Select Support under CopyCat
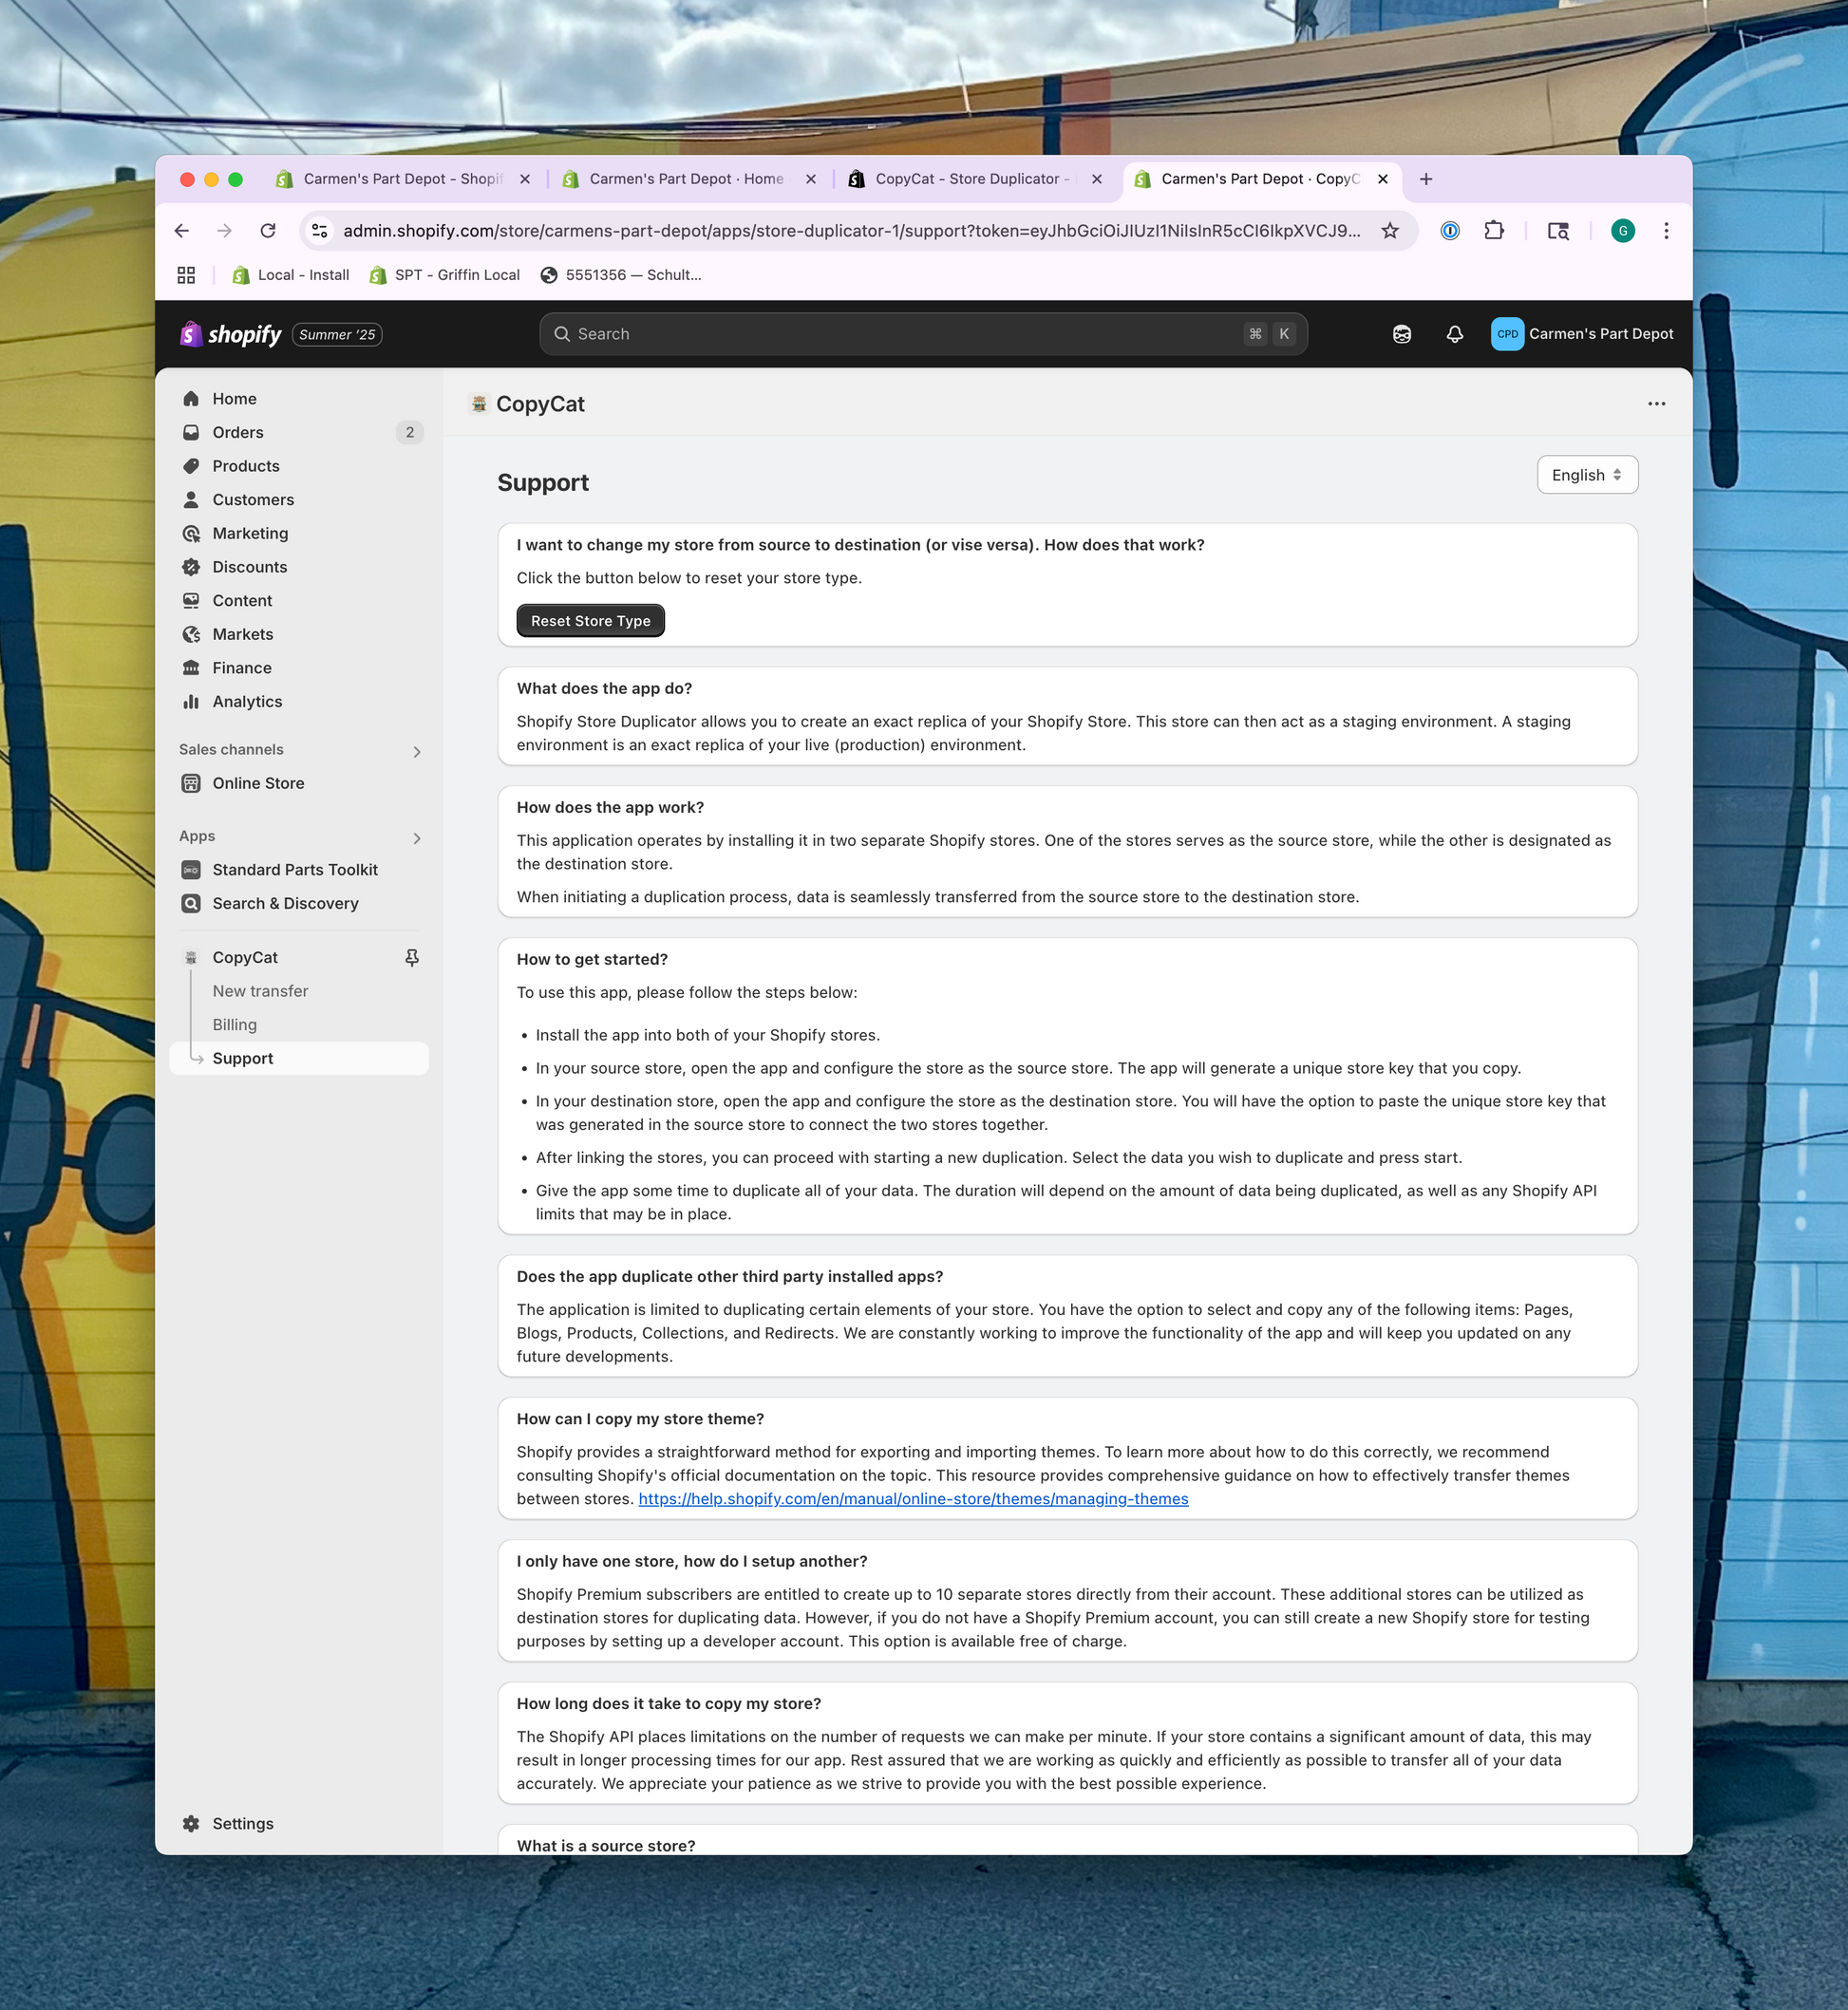1848x2010 pixels. tap(299, 1059)
